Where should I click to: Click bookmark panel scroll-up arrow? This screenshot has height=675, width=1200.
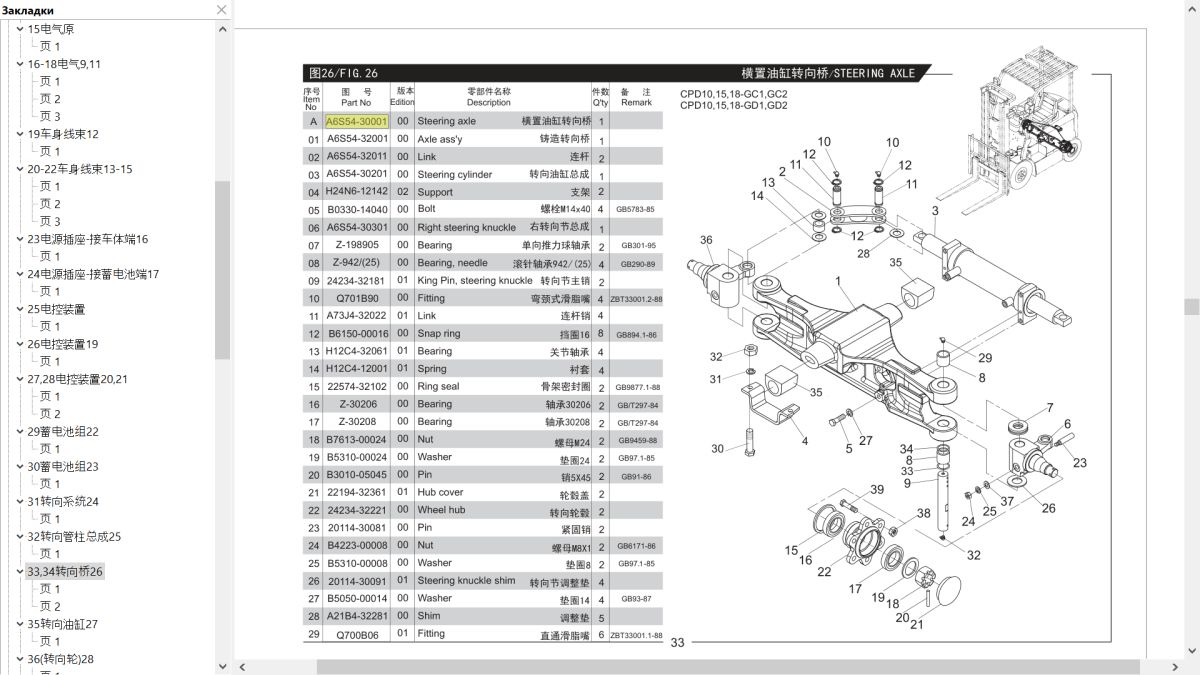tap(222, 29)
